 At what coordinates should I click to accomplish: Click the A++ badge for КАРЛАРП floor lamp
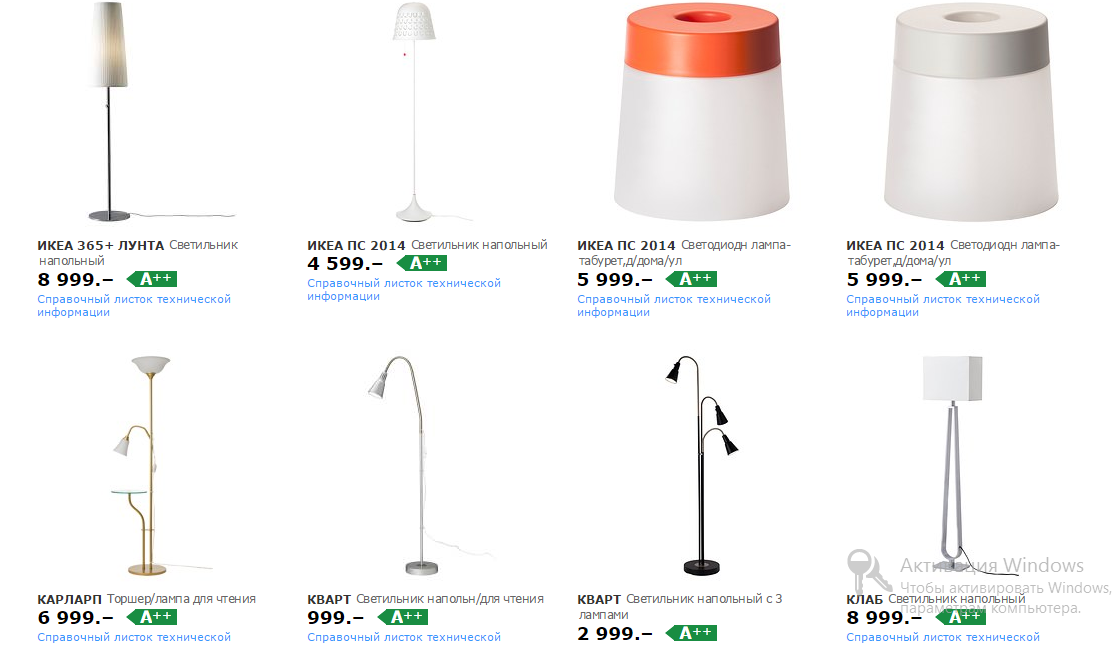152,616
